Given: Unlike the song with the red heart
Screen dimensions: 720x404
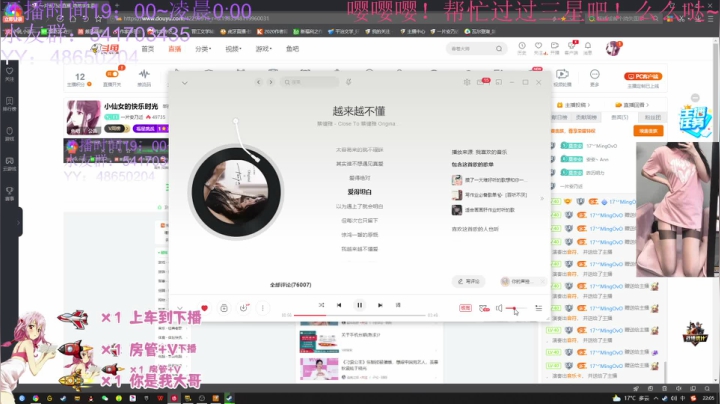Looking at the screenshot, I should (x=204, y=308).
